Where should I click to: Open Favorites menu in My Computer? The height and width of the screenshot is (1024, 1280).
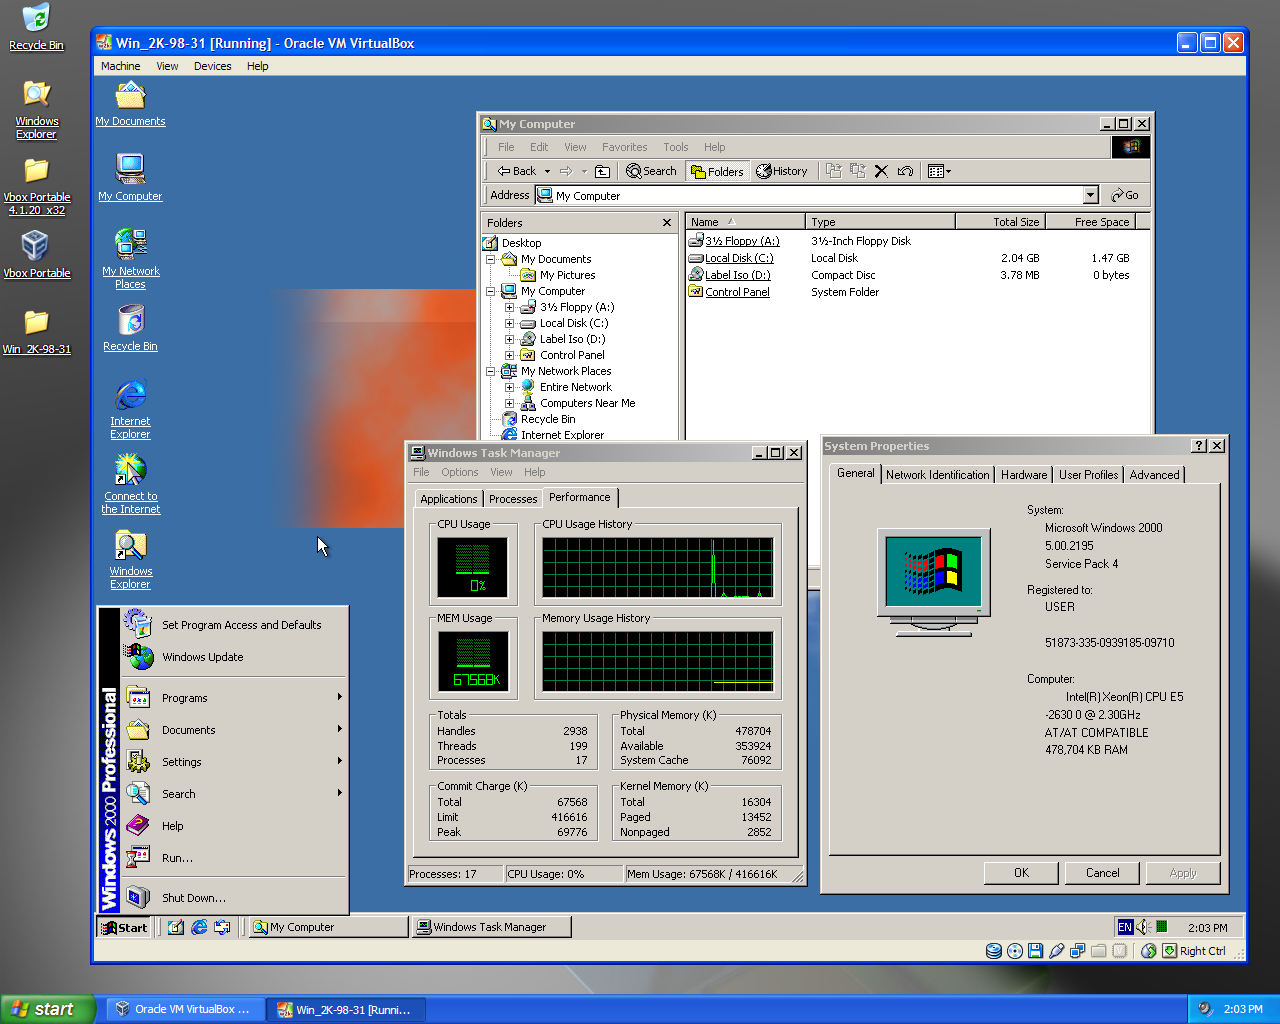[624, 147]
